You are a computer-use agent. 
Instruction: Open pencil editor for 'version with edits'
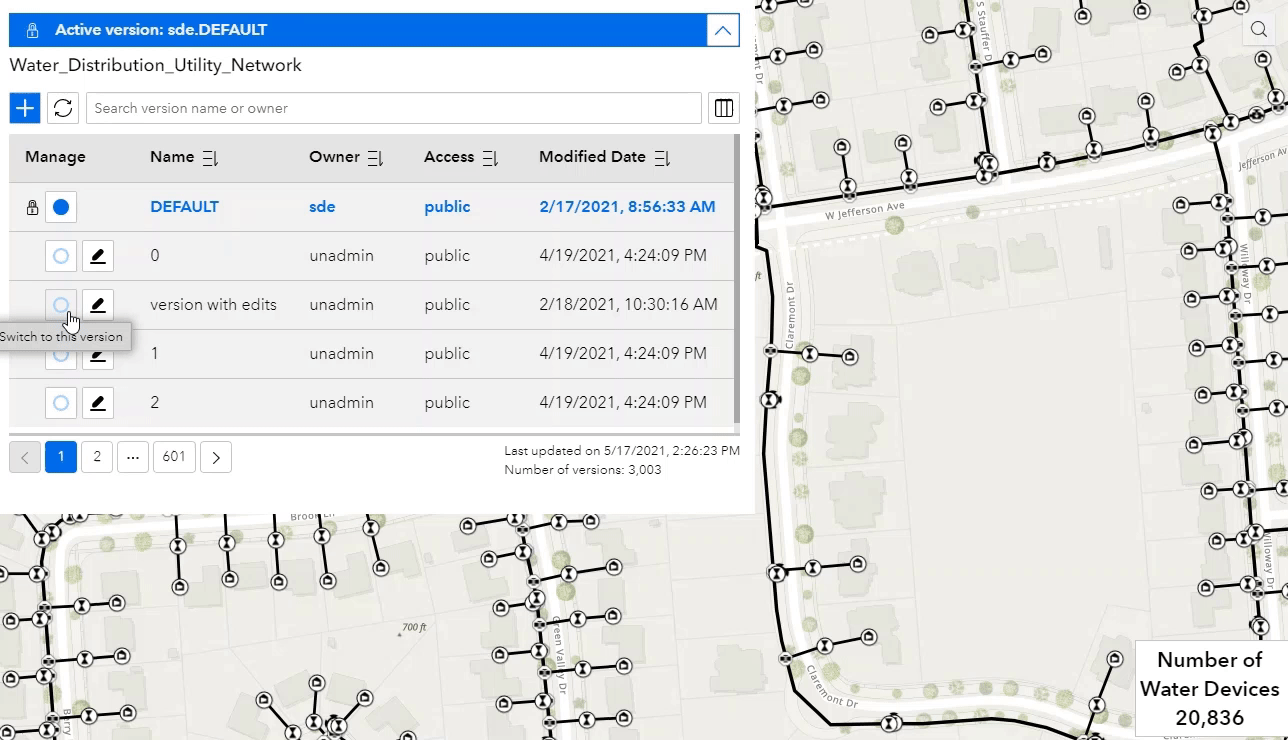(x=97, y=304)
